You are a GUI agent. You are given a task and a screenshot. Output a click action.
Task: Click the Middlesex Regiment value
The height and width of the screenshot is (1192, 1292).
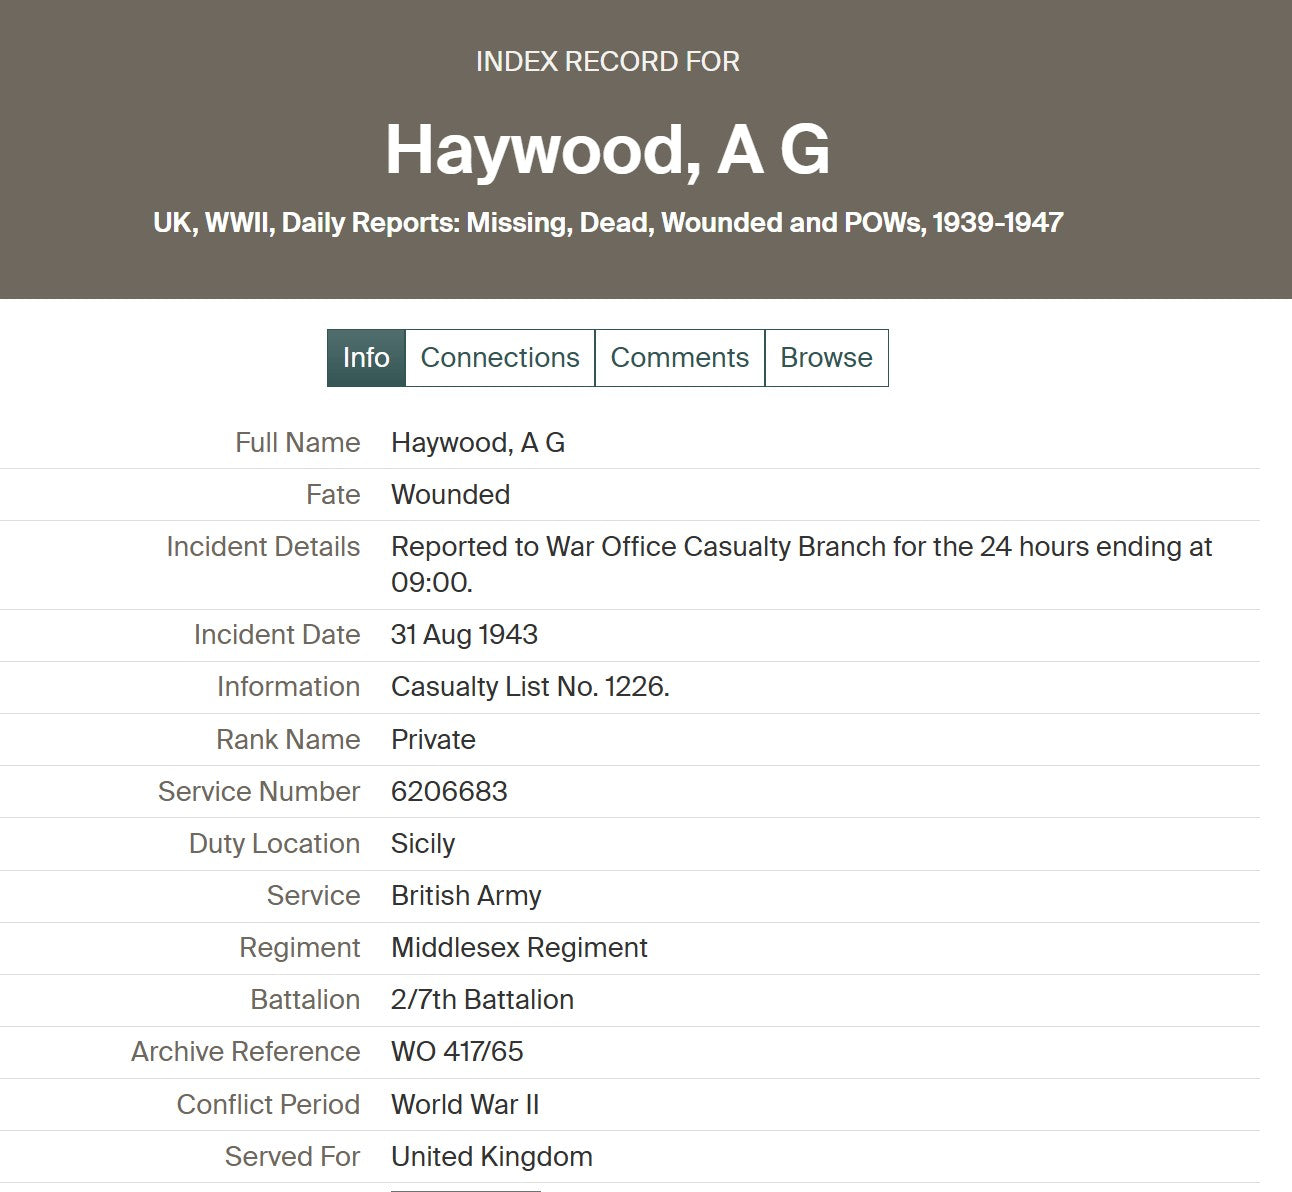pos(520,948)
